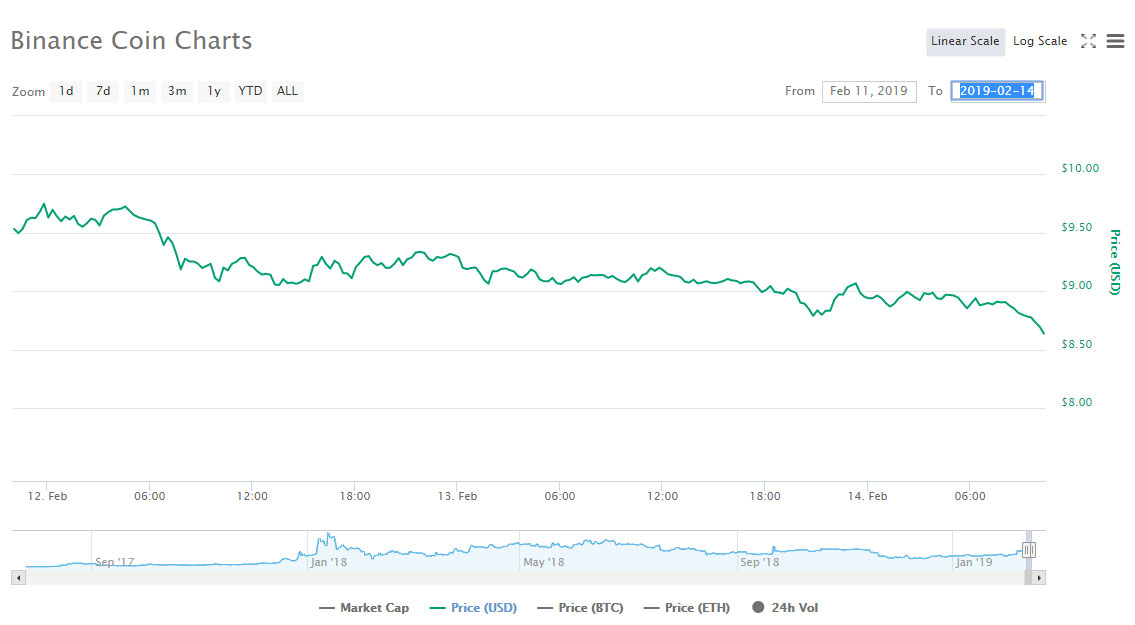This screenshot has width=1135, height=625.
Task: Click the $10.00 axis label
Action: (x=1080, y=168)
